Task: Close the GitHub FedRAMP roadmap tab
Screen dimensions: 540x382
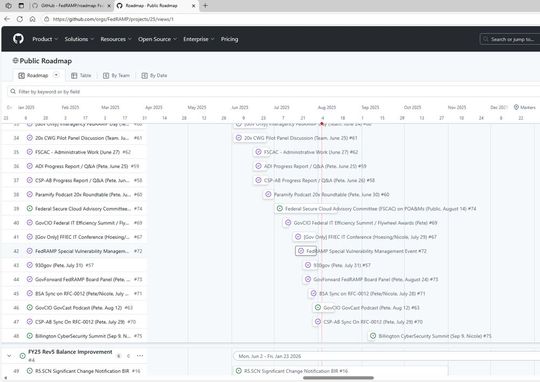Action: coord(108,6)
